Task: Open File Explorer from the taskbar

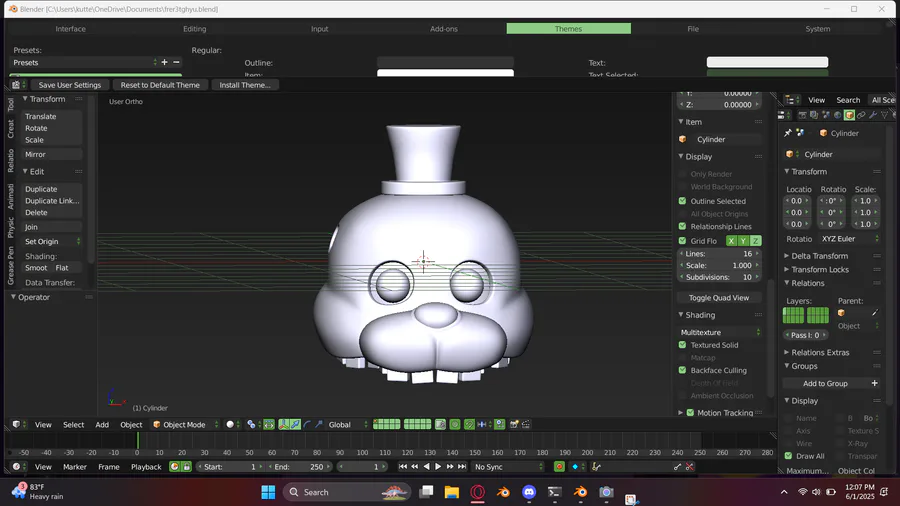Action: (x=452, y=492)
